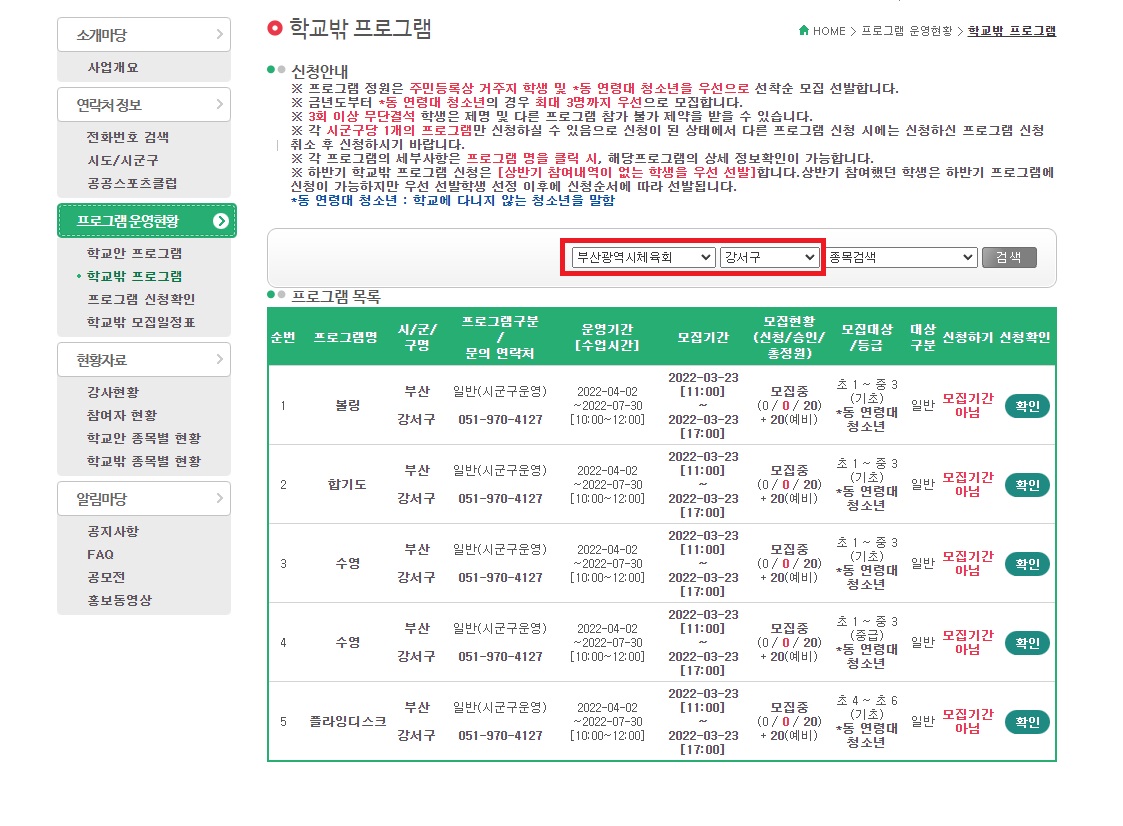Viewport: 1123px width, 826px height.
Task: Click the HOME house icon in breadcrumb
Action: coord(804,30)
